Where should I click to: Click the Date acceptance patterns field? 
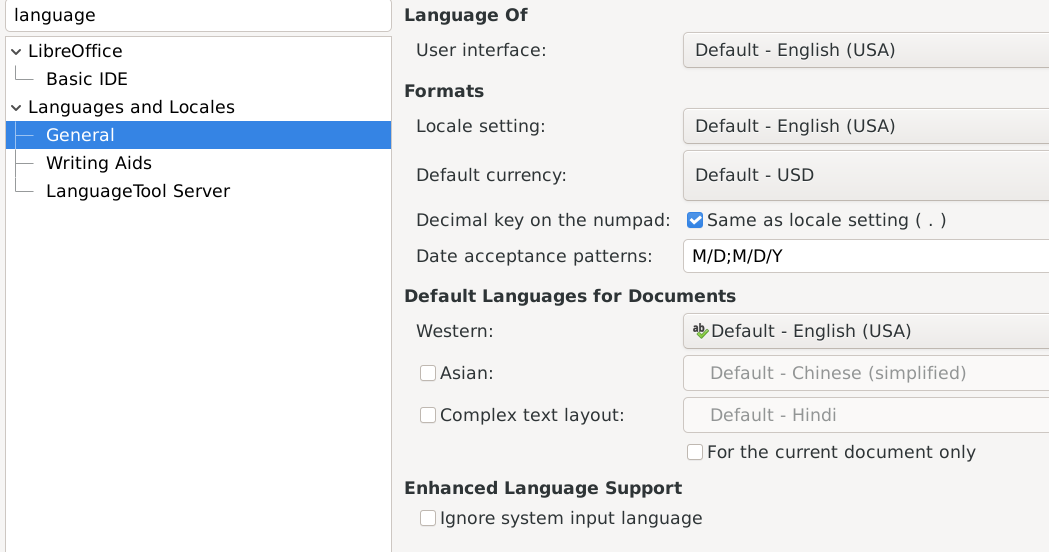tap(865, 256)
